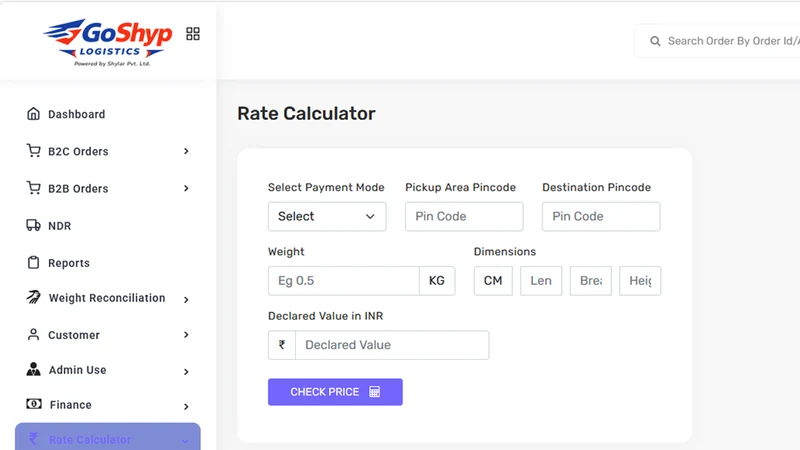The image size is (800, 450).
Task: Click the Finance money icon
Action: [x=34, y=404]
